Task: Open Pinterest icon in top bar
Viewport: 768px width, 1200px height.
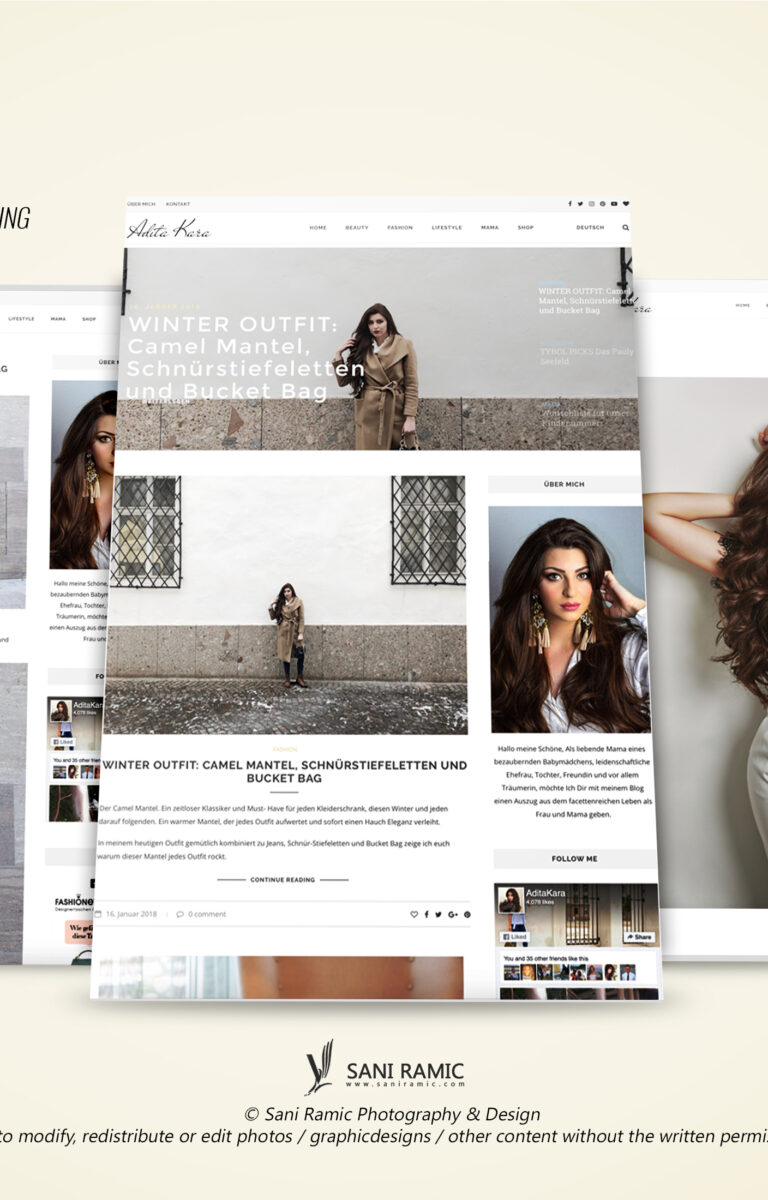Action: tap(602, 203)
